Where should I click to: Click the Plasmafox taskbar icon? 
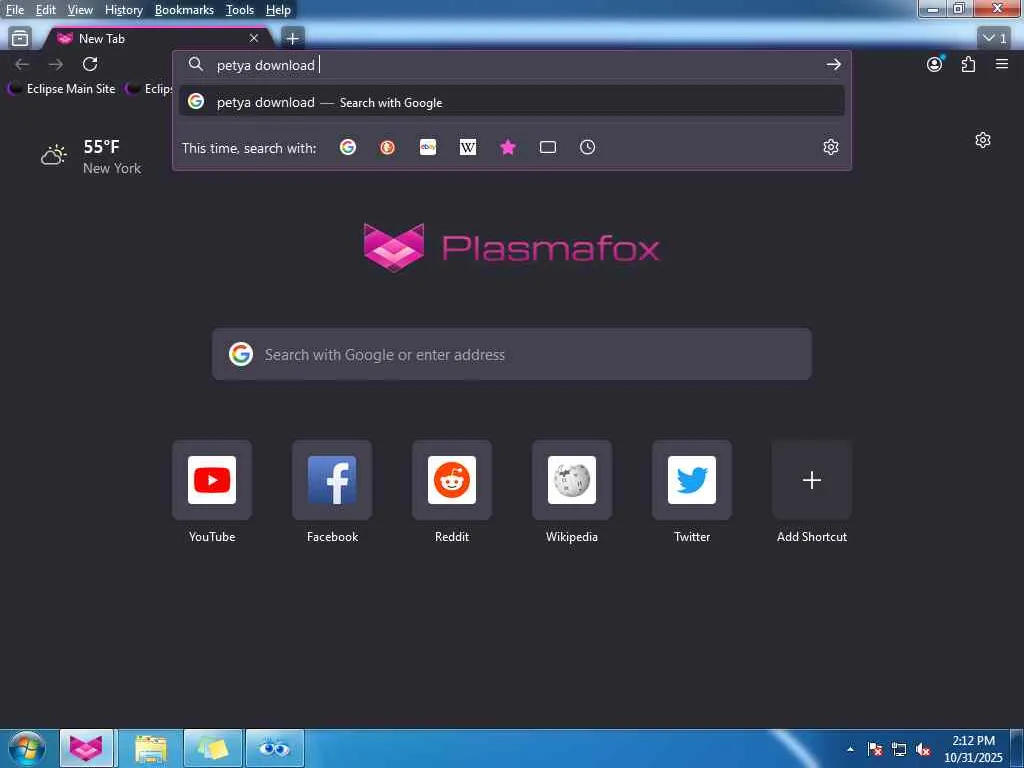(86, 748)
